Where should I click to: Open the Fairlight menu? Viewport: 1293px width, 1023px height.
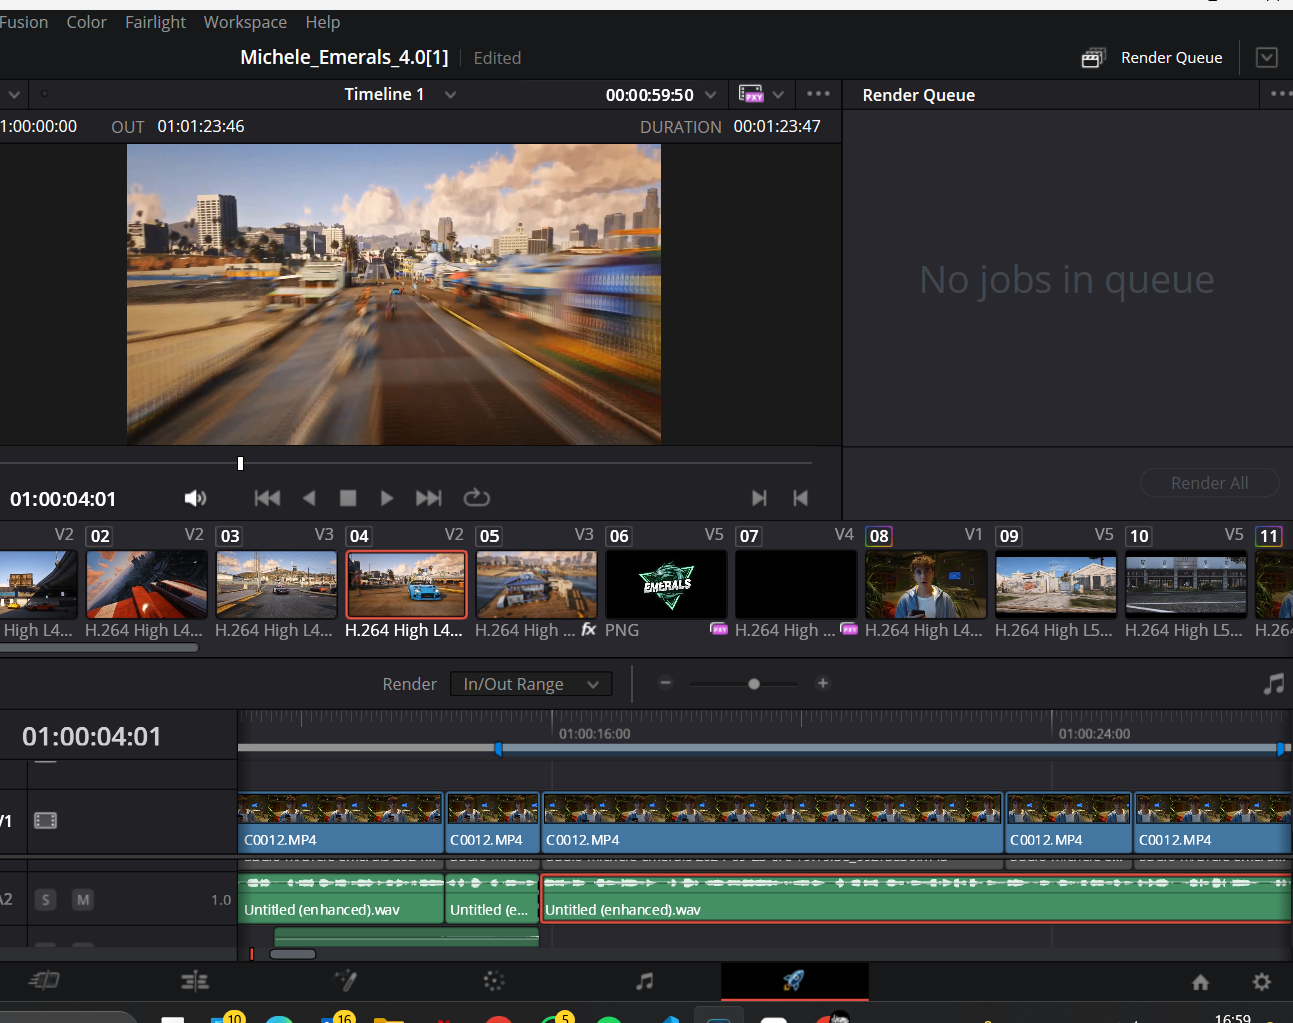(x=155, y=22)
